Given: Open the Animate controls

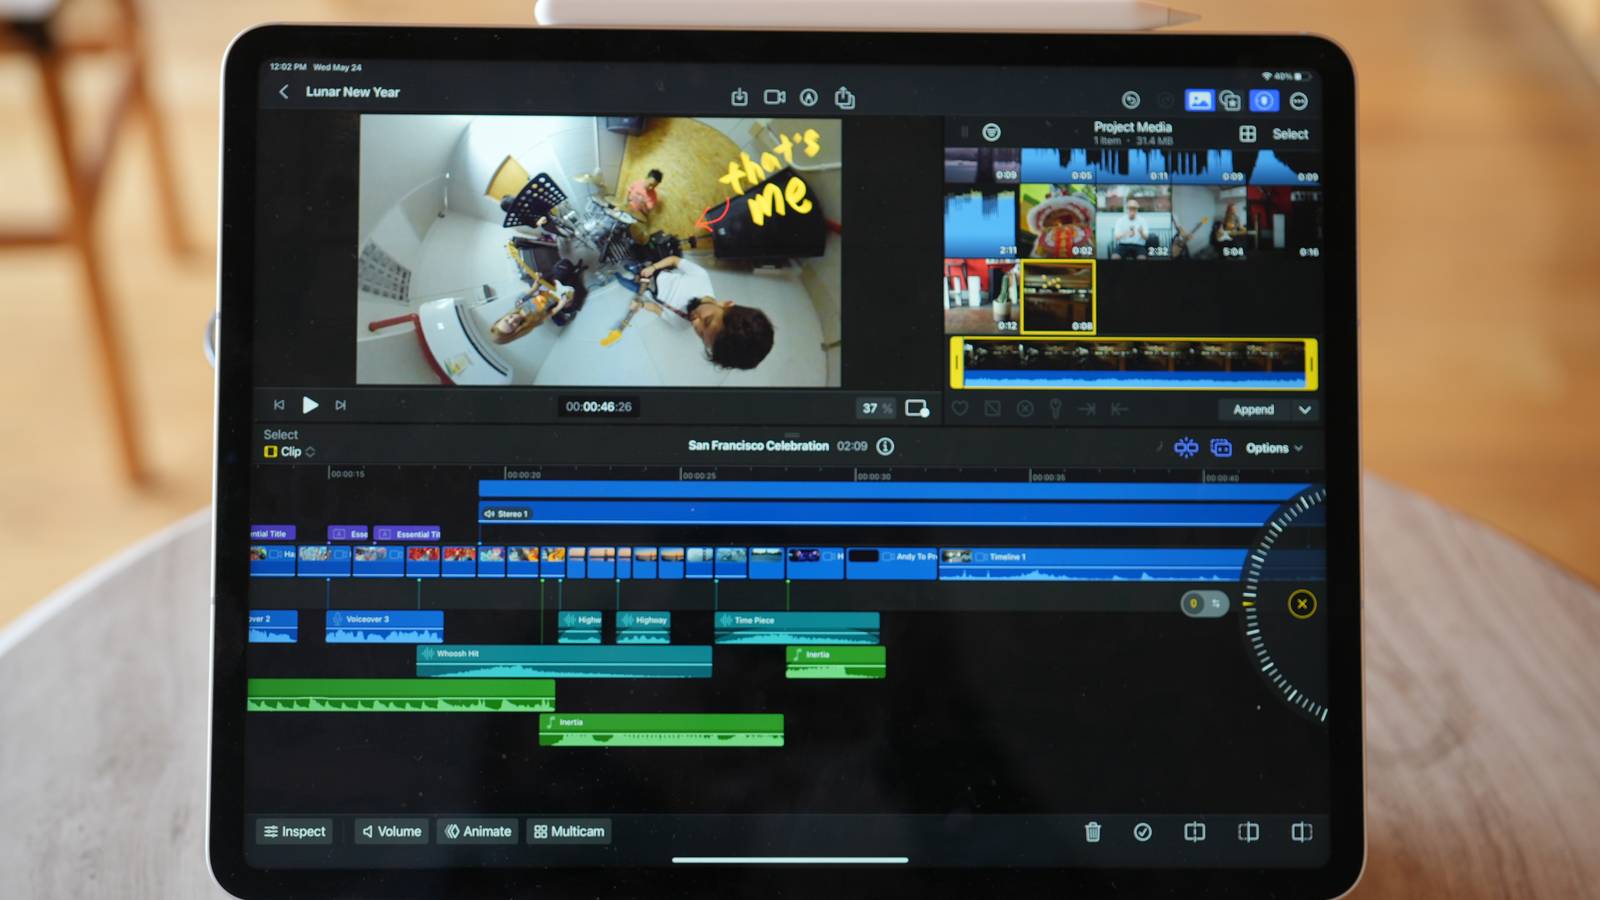Looking at the screenshot, I should coord(477,831).
